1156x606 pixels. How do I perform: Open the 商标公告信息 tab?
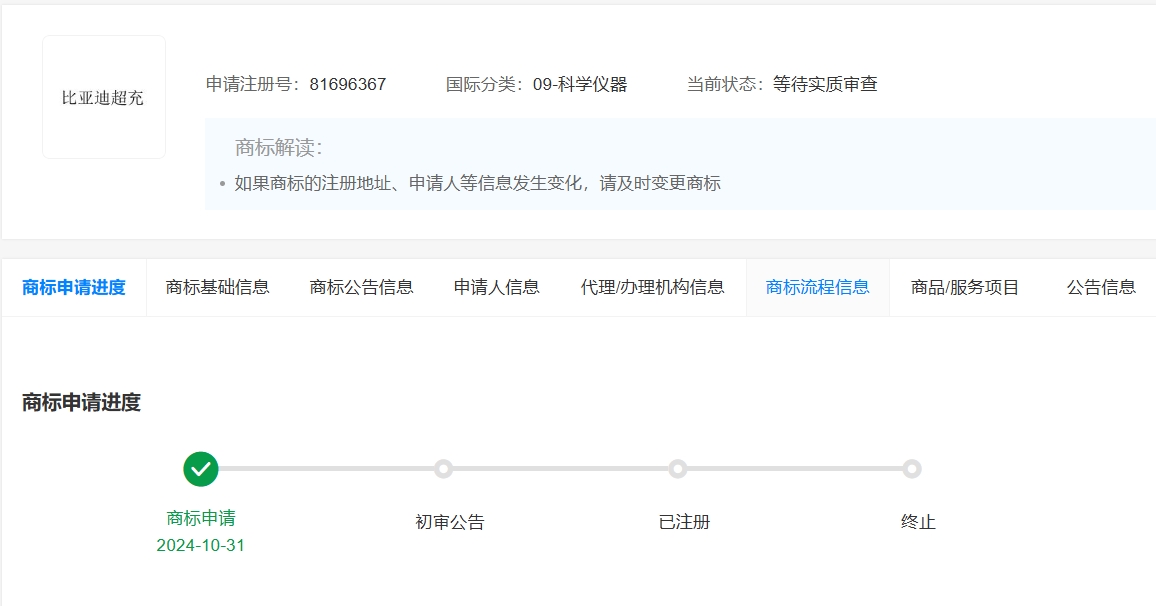(361, 288)
